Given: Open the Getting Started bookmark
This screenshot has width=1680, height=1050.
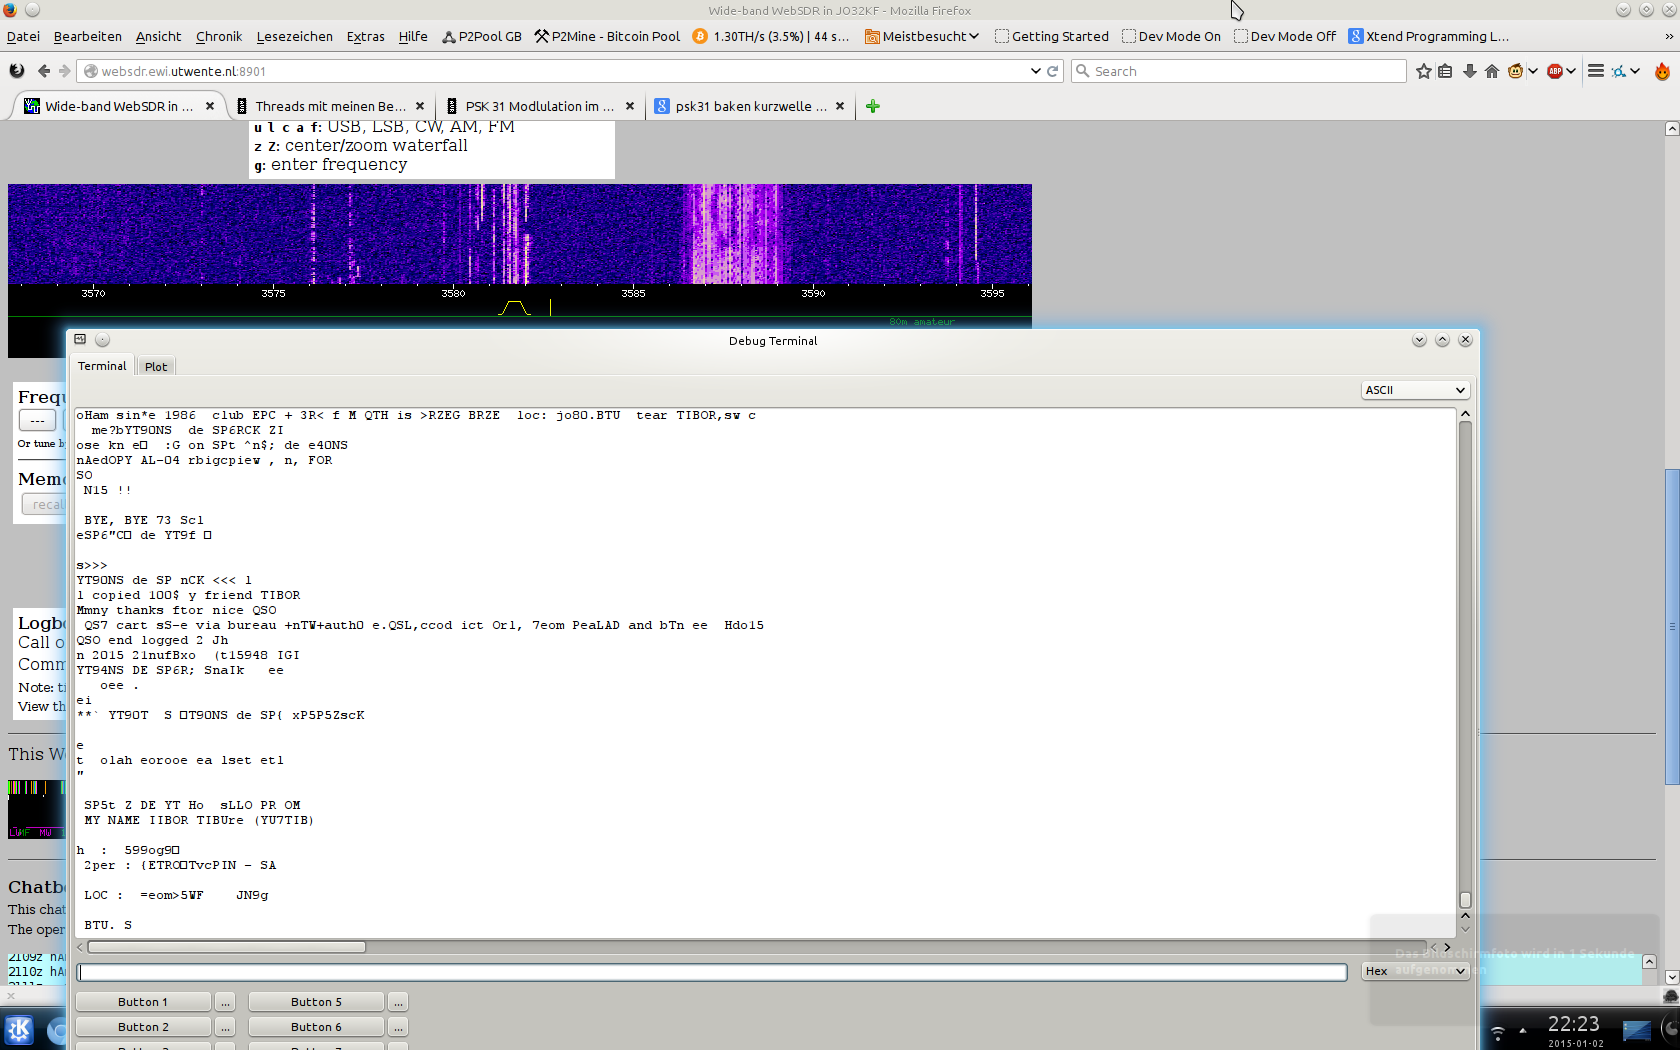Looking at the screenshot, I should click(1052, 36).
